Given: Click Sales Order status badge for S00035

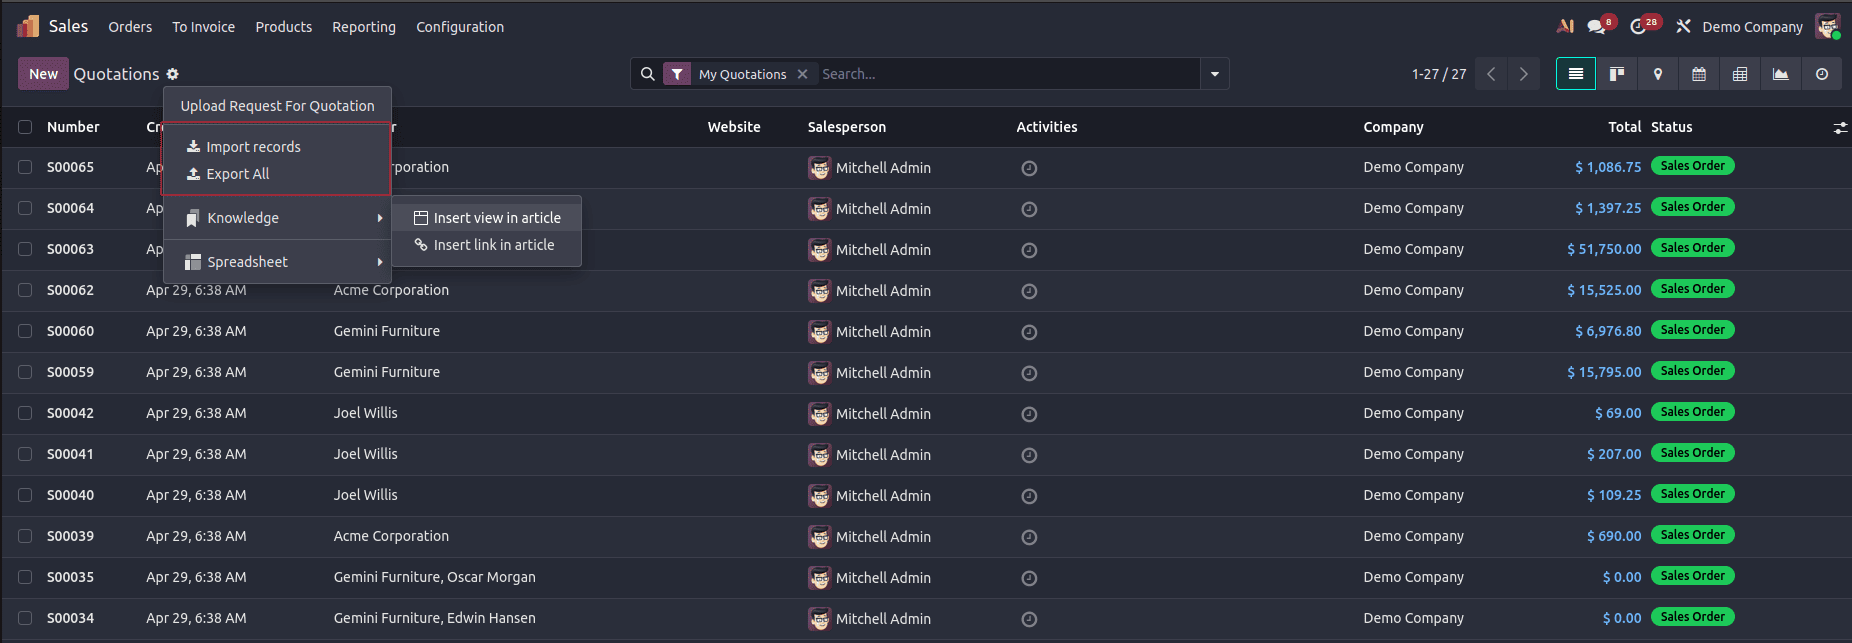Looking at the screenshot, I should (1693, 576).
